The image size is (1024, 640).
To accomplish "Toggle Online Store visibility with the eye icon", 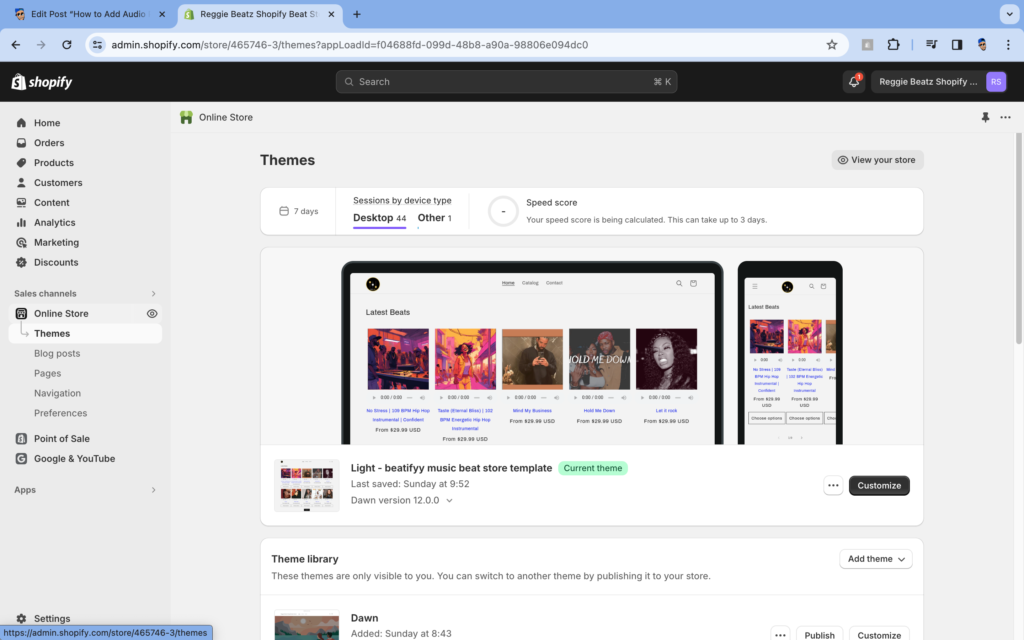I will click(x=152, y=313).
